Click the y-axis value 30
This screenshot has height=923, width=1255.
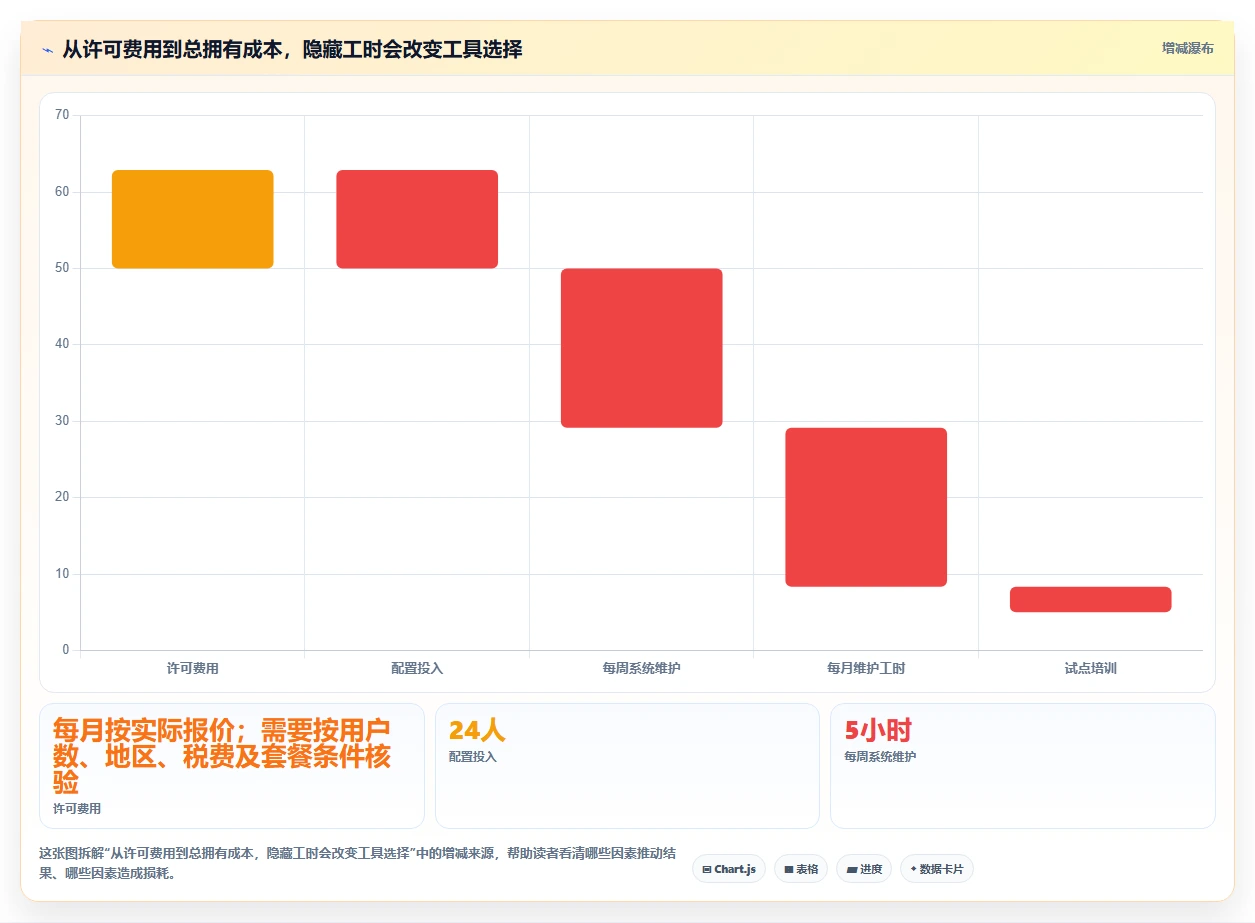(62, 421)
